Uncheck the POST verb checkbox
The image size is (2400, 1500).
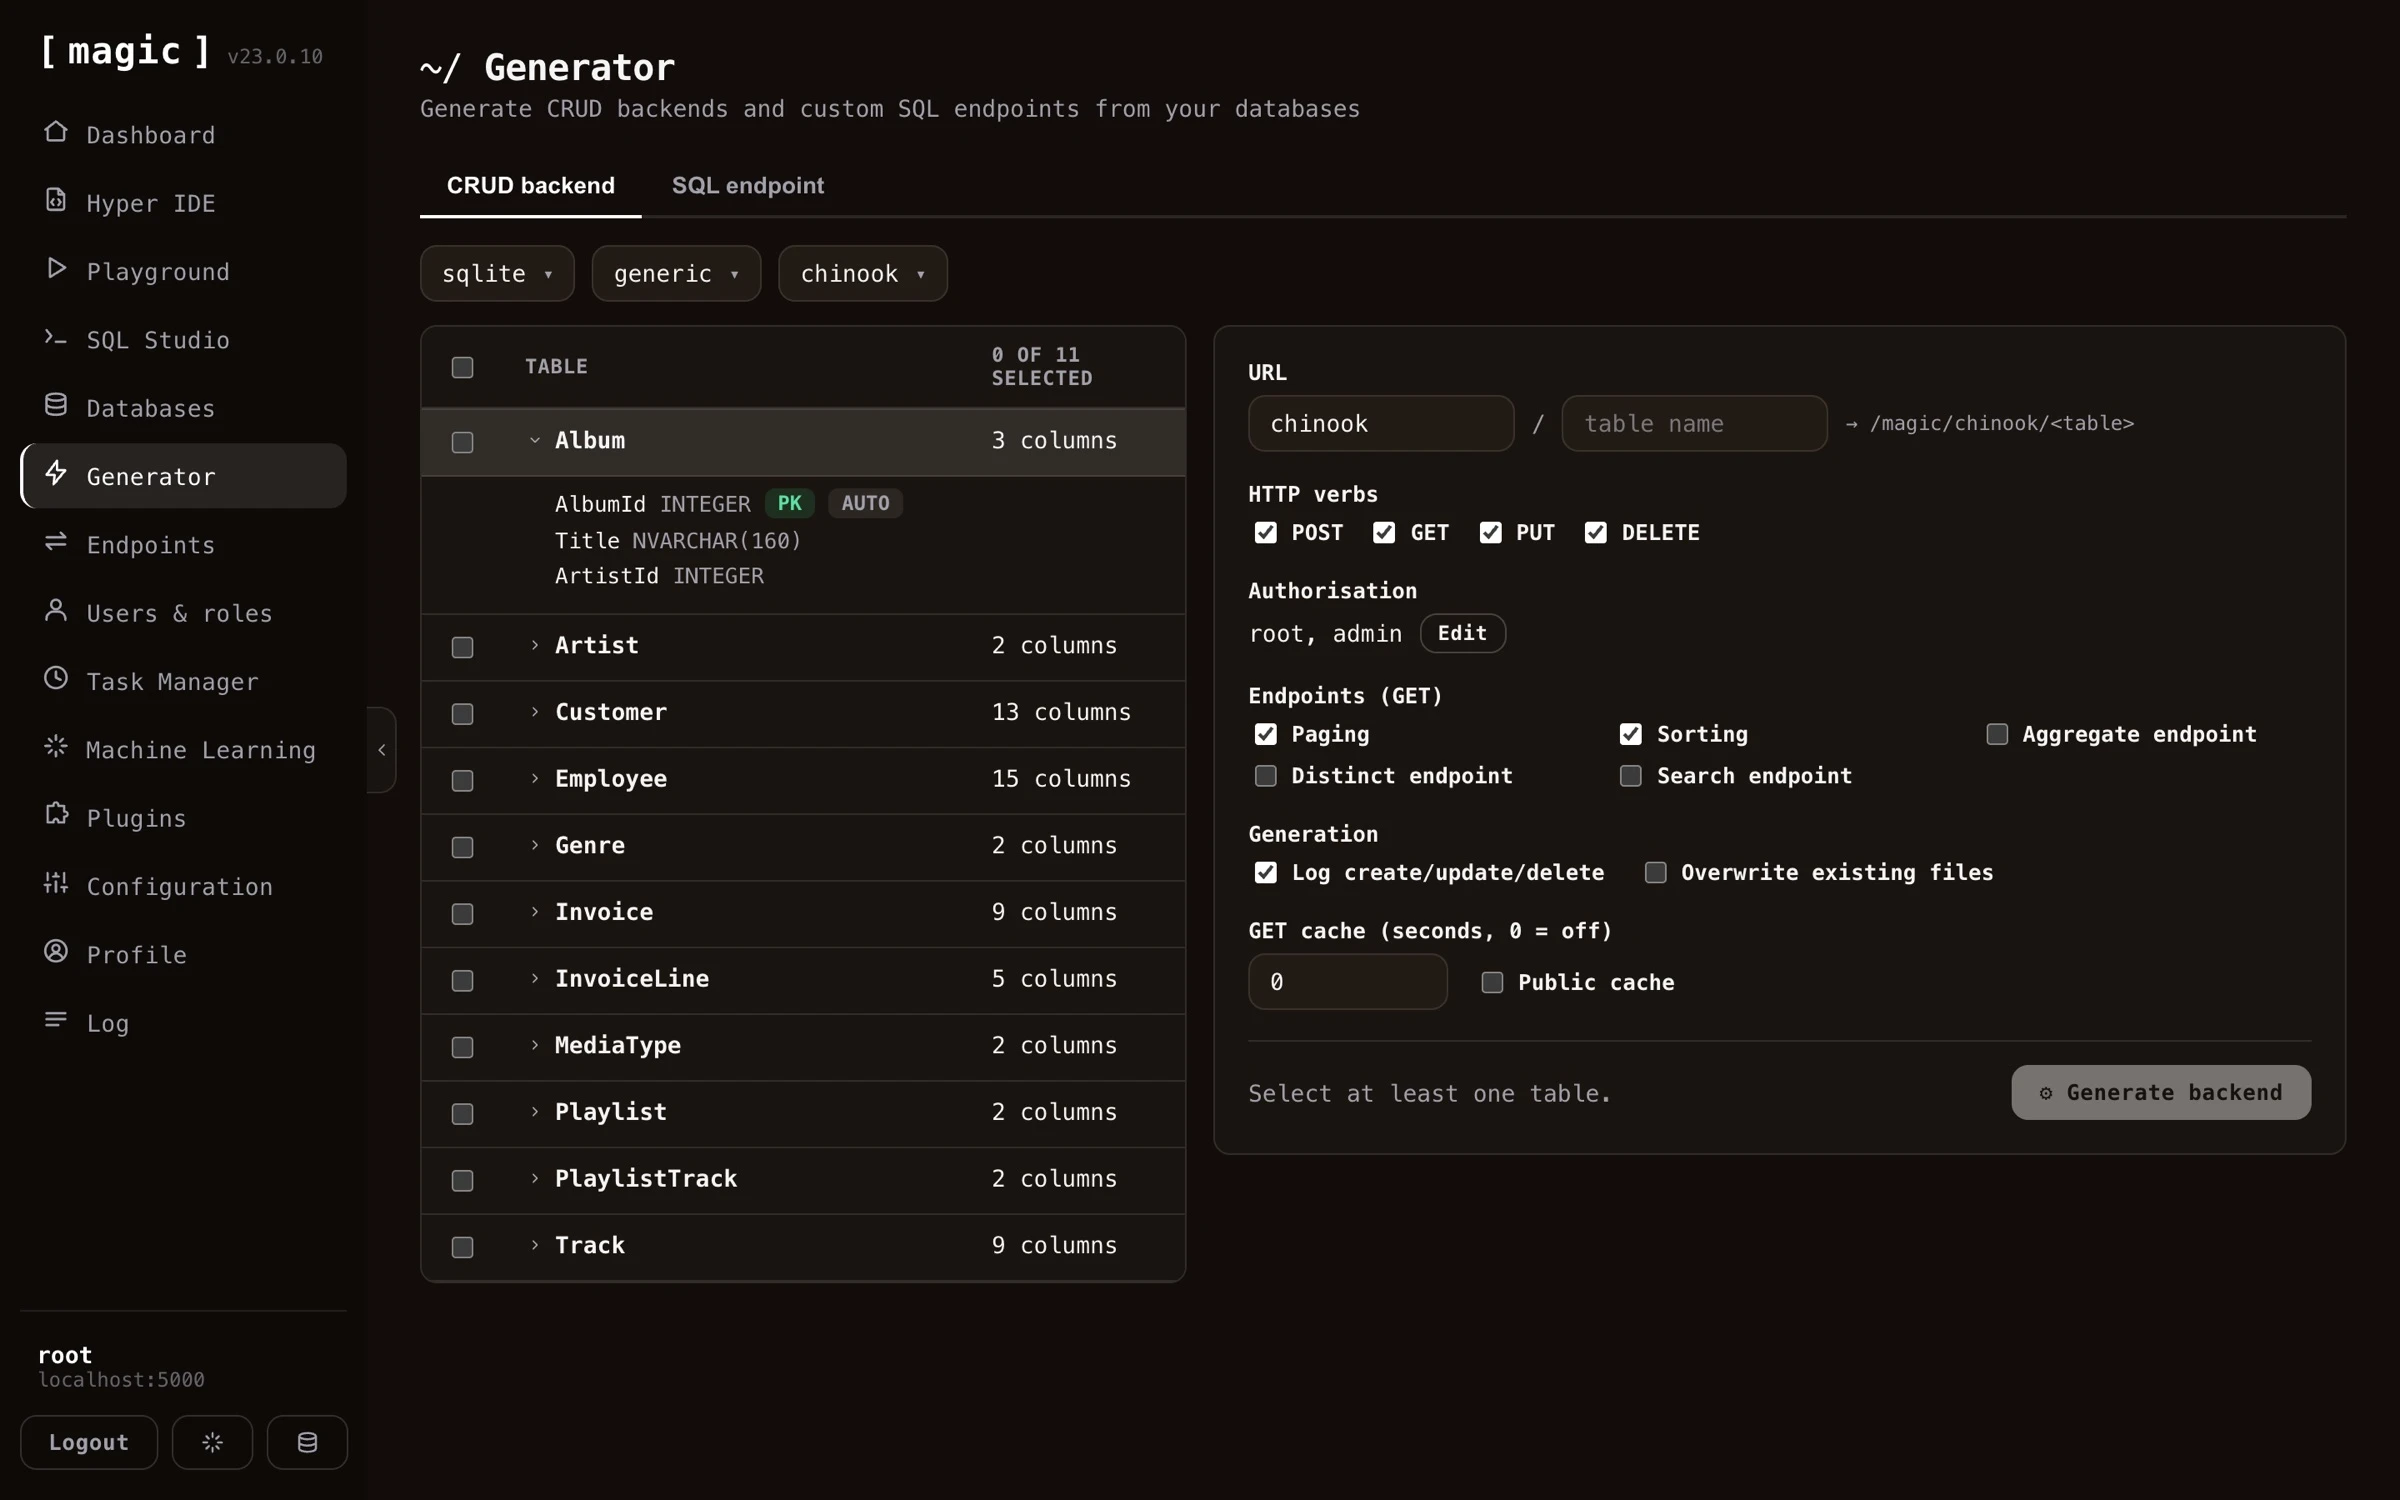(1266, 533)
